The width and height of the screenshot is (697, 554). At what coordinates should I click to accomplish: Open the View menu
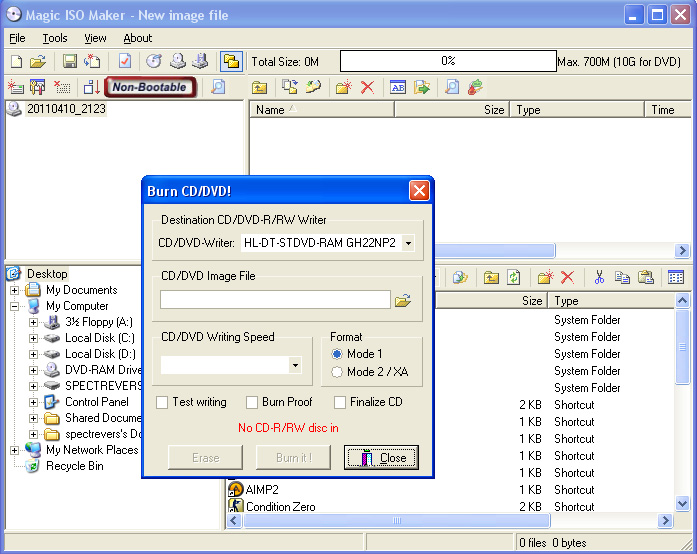point(95,38)
